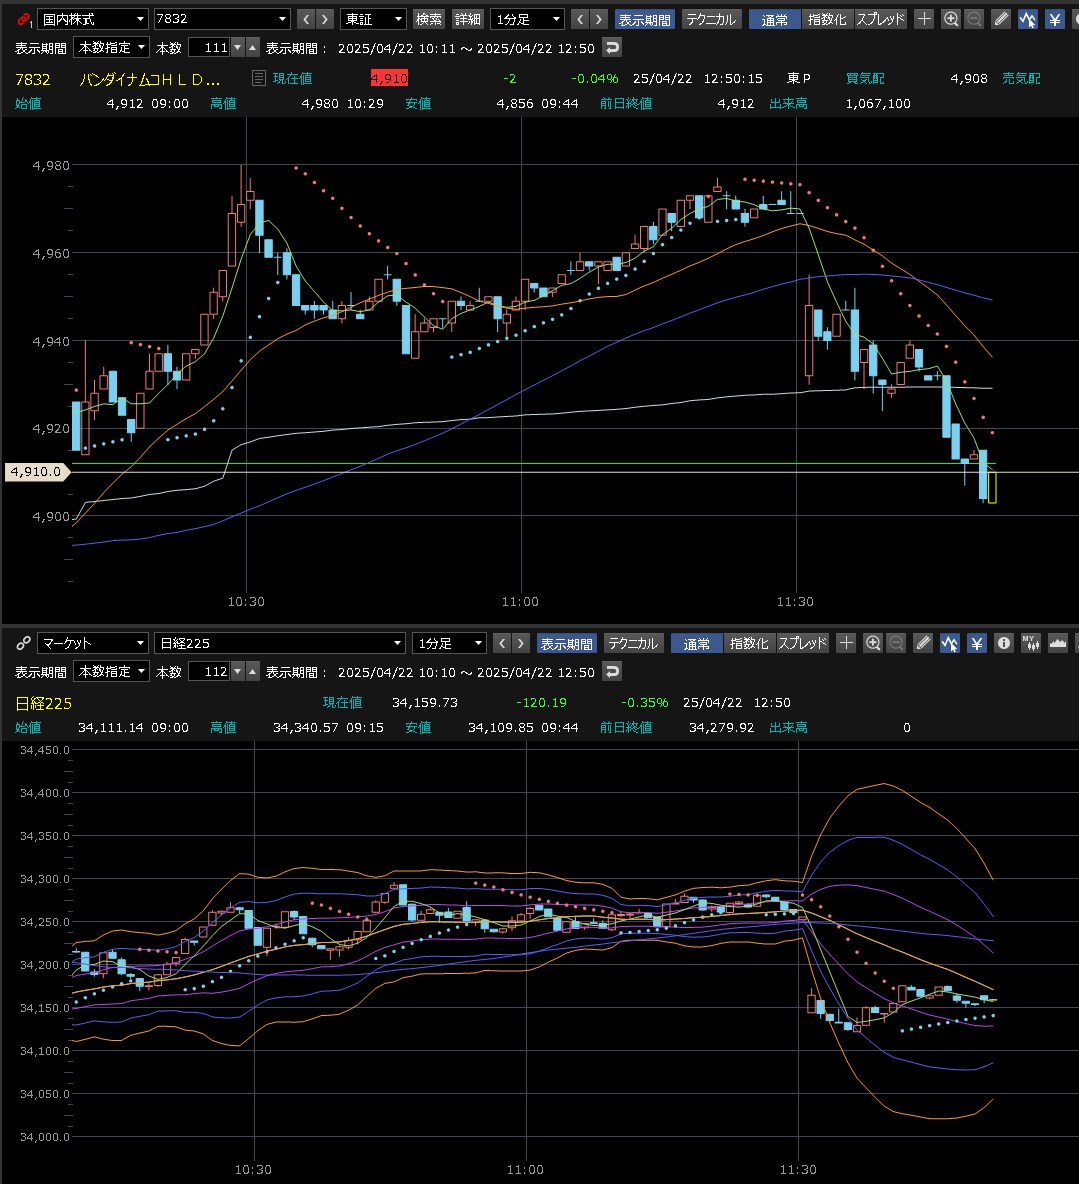Open the マーケット category dropdown
The image size is (1079, 1184).
click(x=92, y=643)
